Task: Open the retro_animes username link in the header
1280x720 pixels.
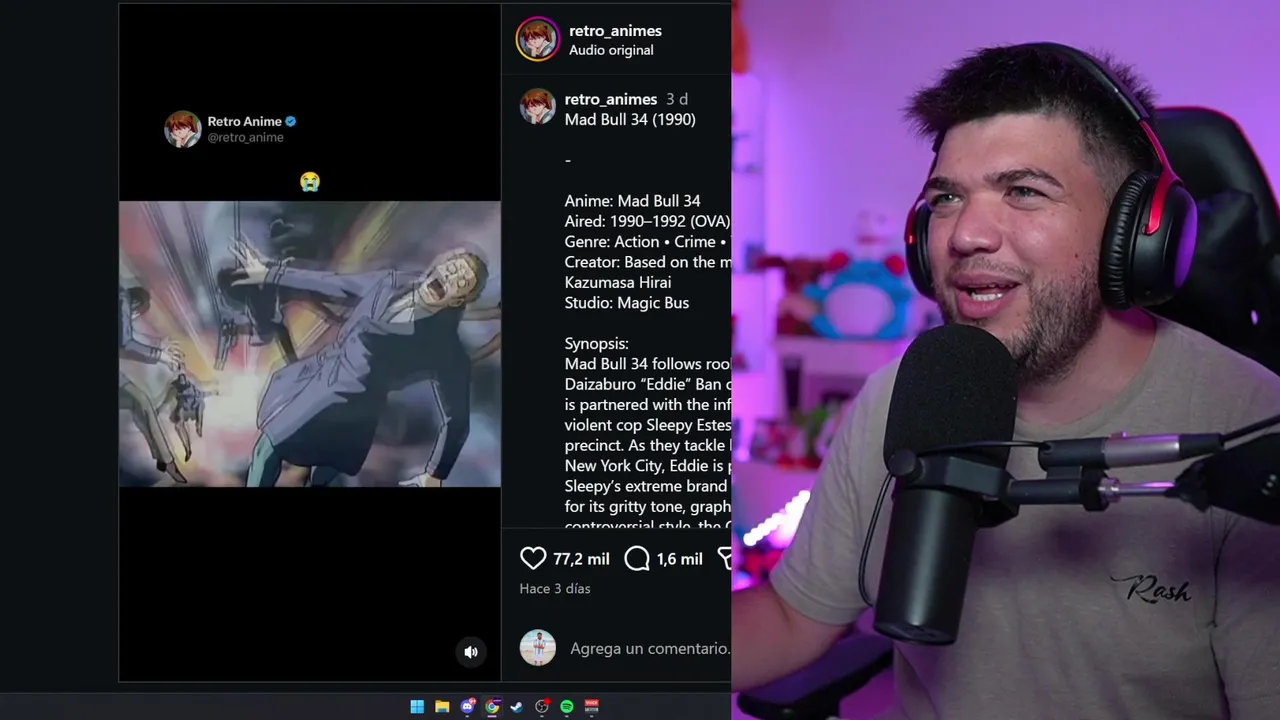Action: click(x=615, y=31)
